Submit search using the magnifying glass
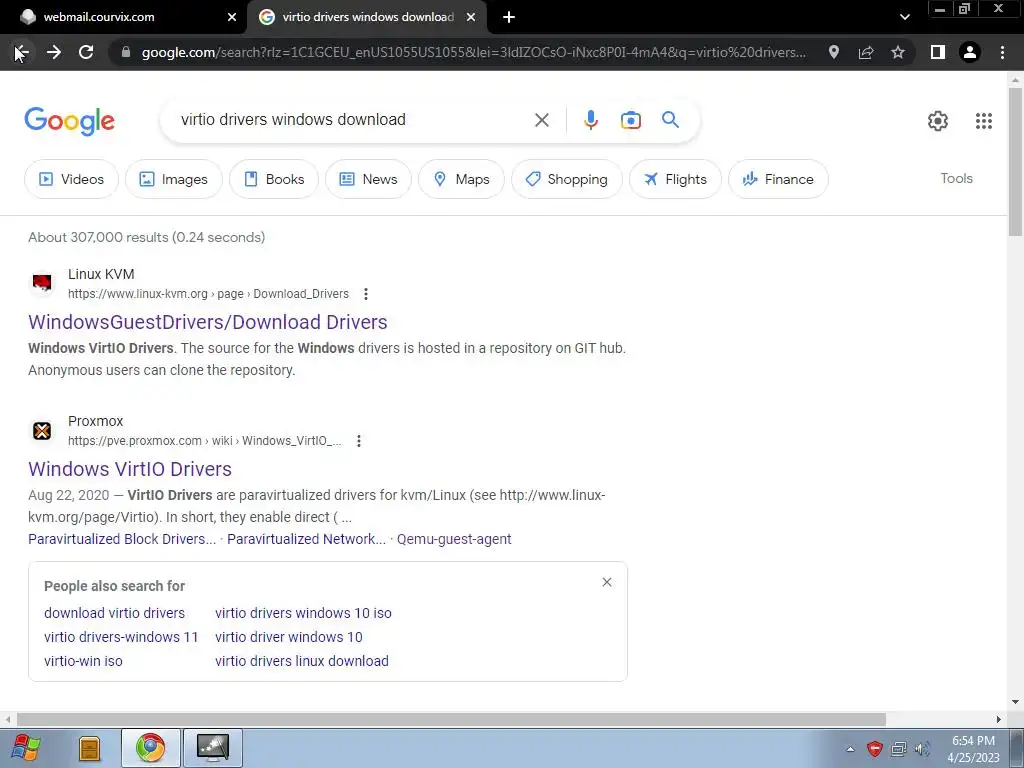The width and height of the screenshot is (1024, 768). [x=670, y=120]
